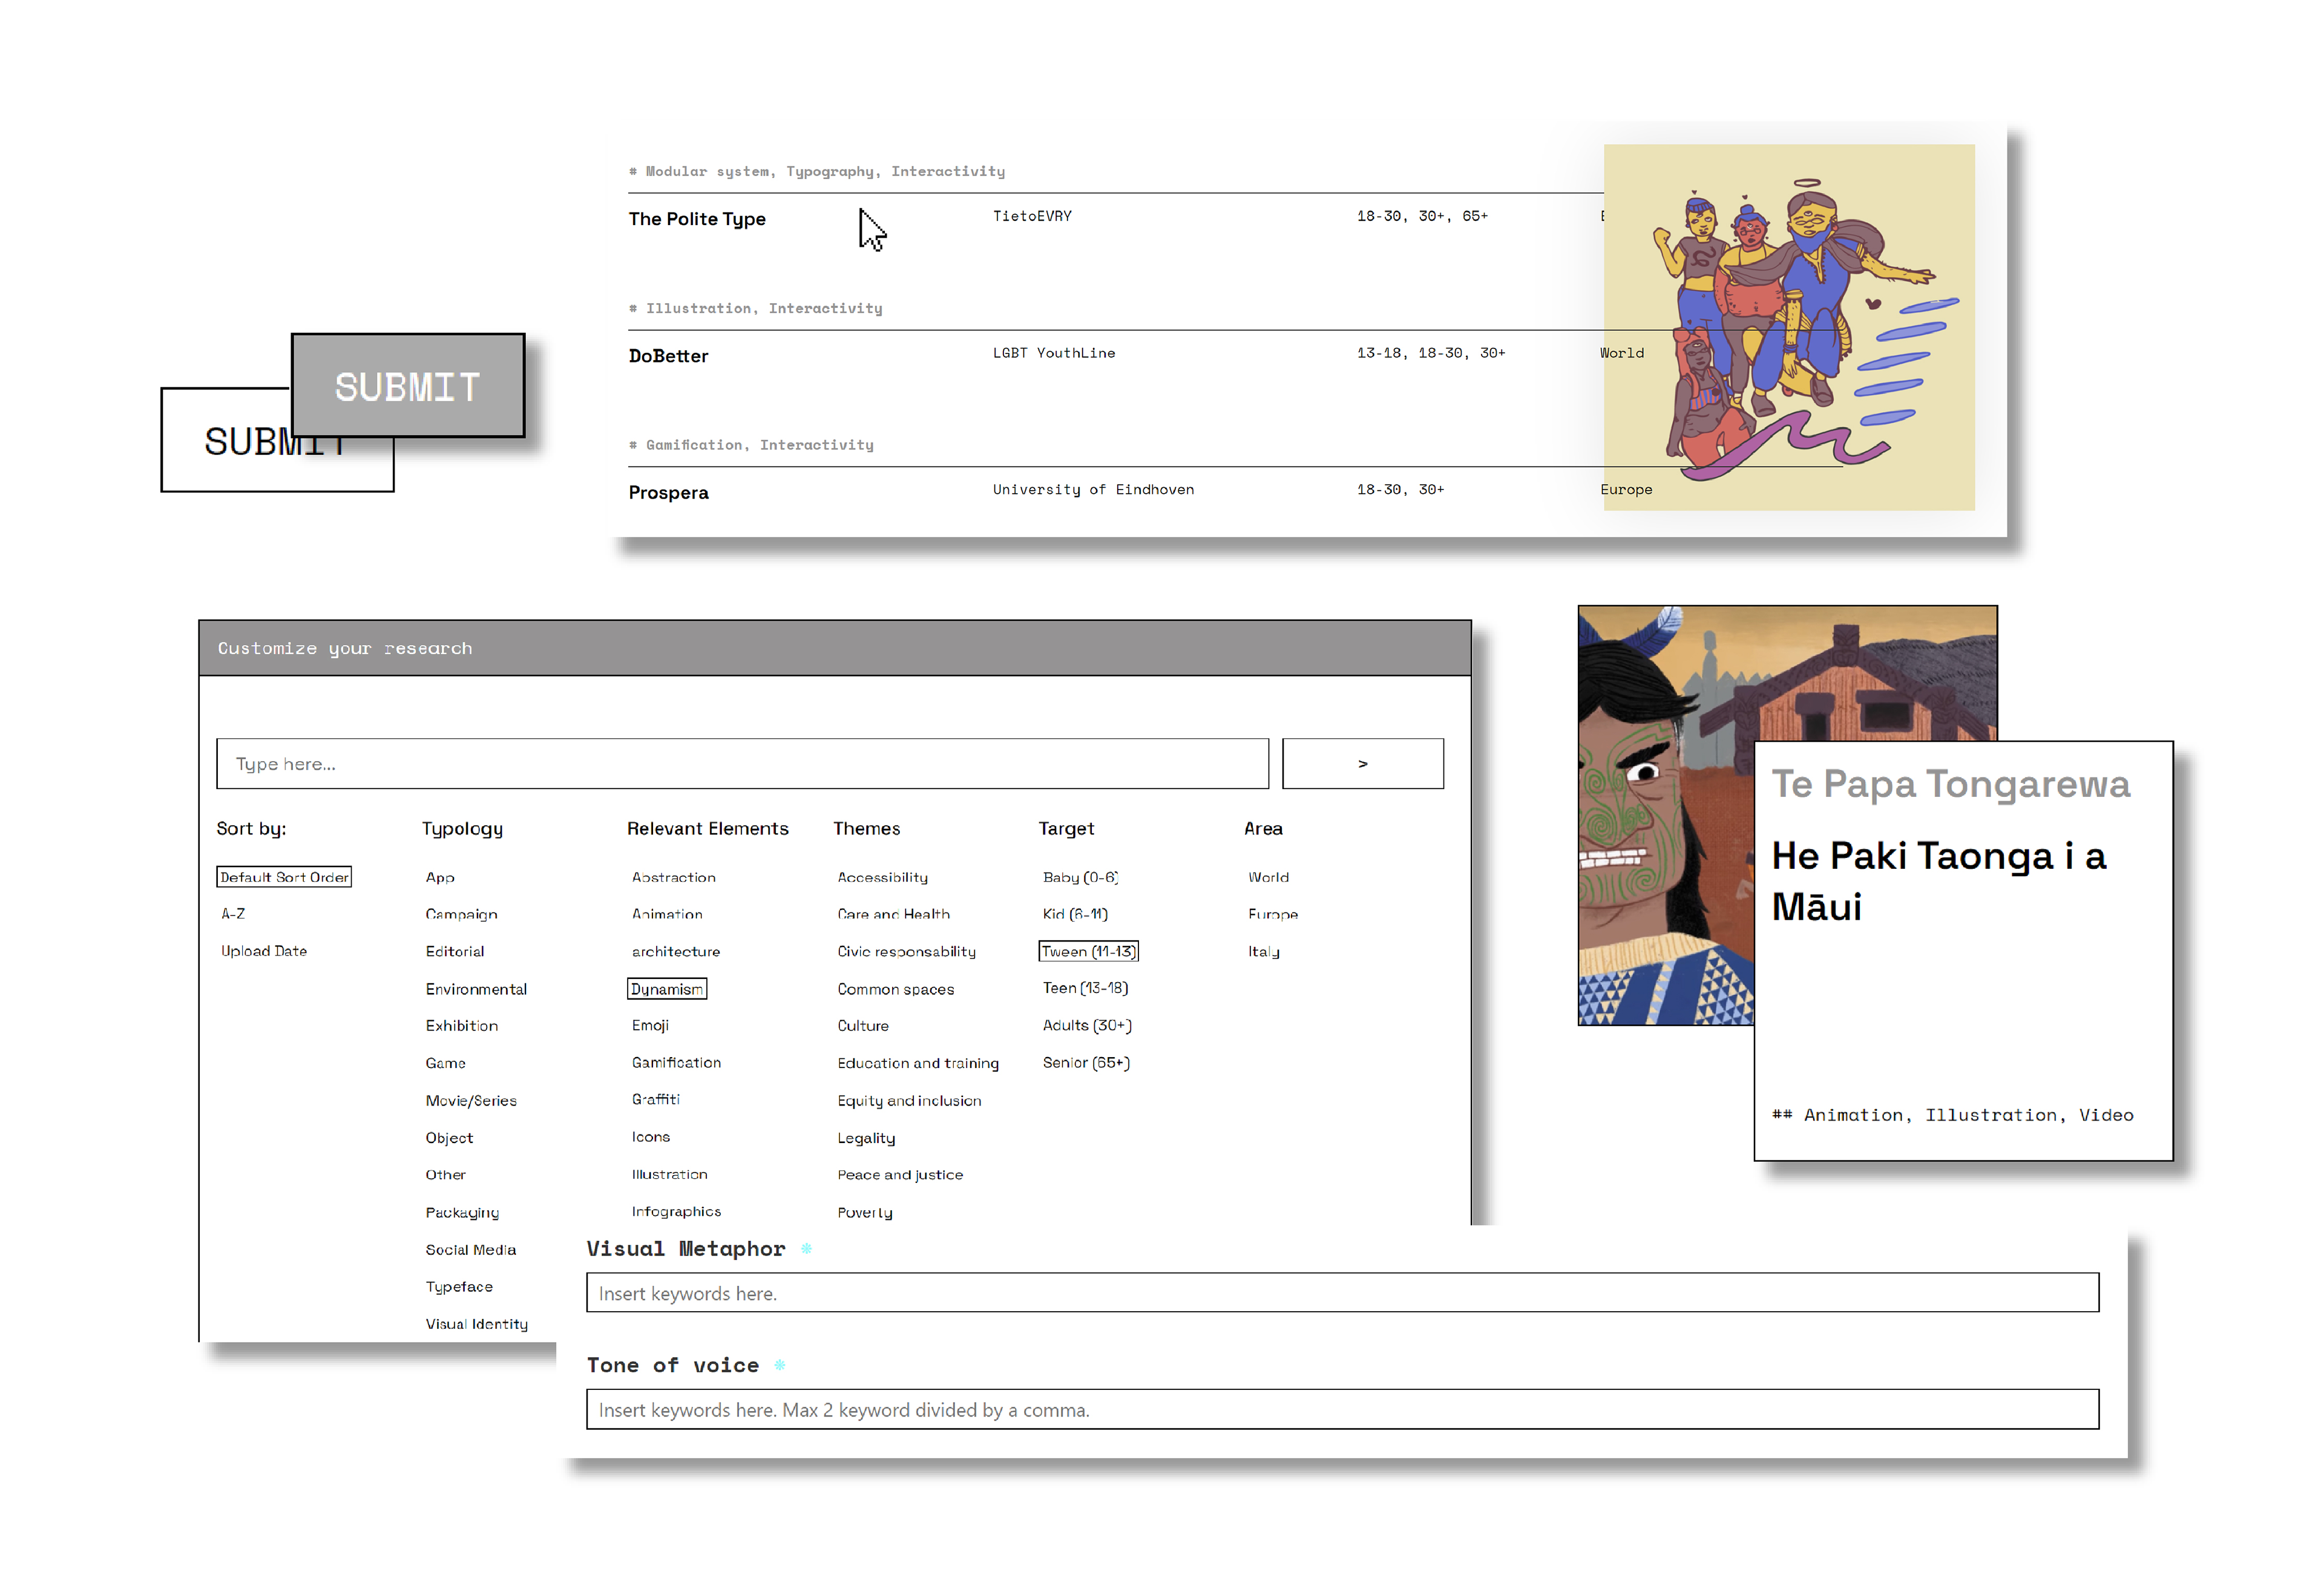Select Default Sort Order option
This screenshot has width=2324, height=1572.
click(284, 876)
